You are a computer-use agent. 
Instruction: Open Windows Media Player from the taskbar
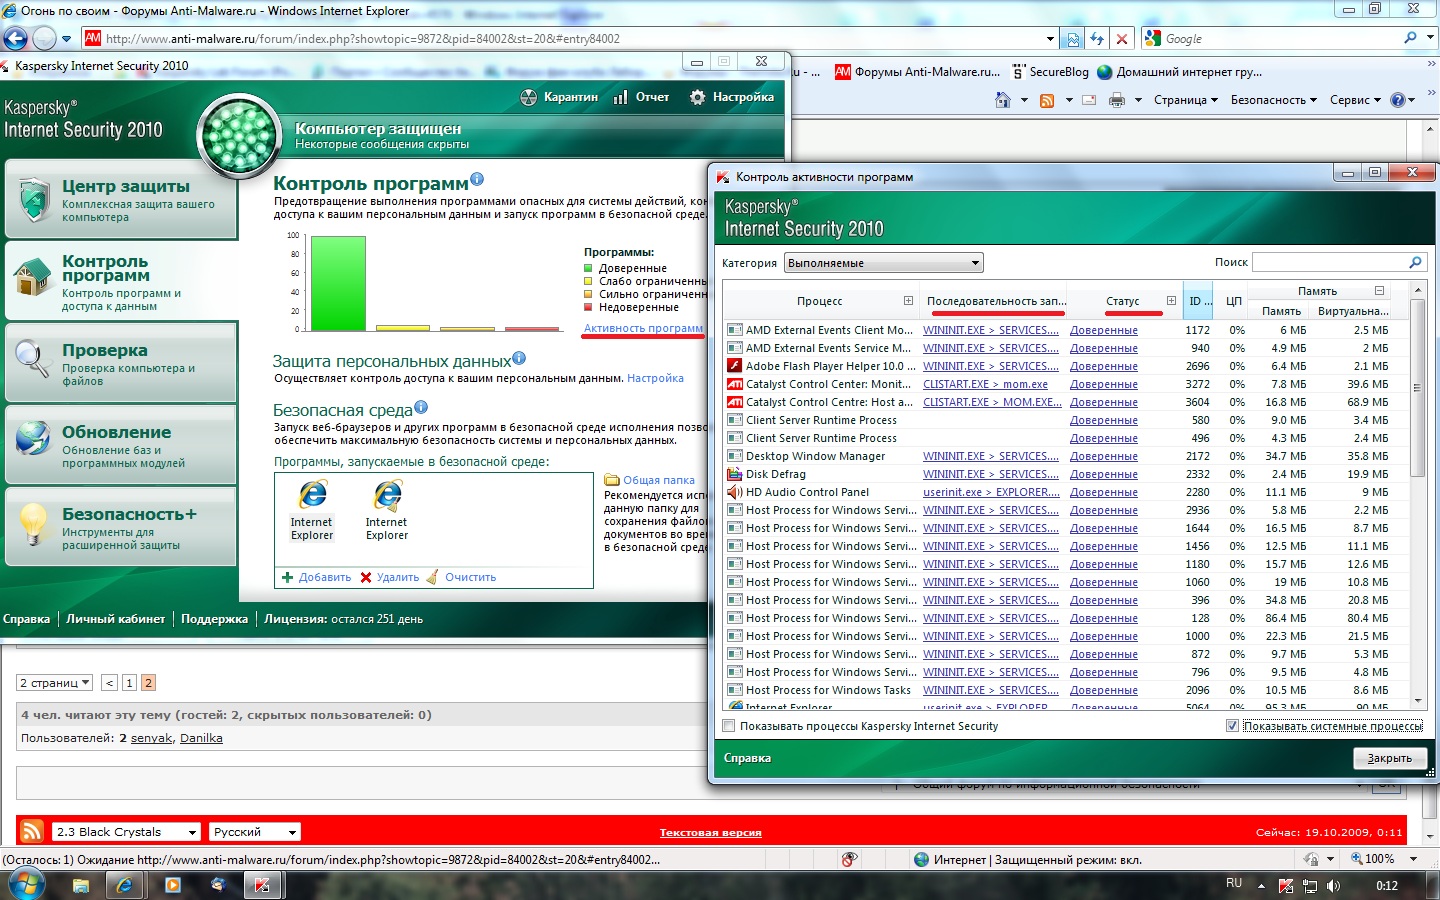(x=173, y=885)
